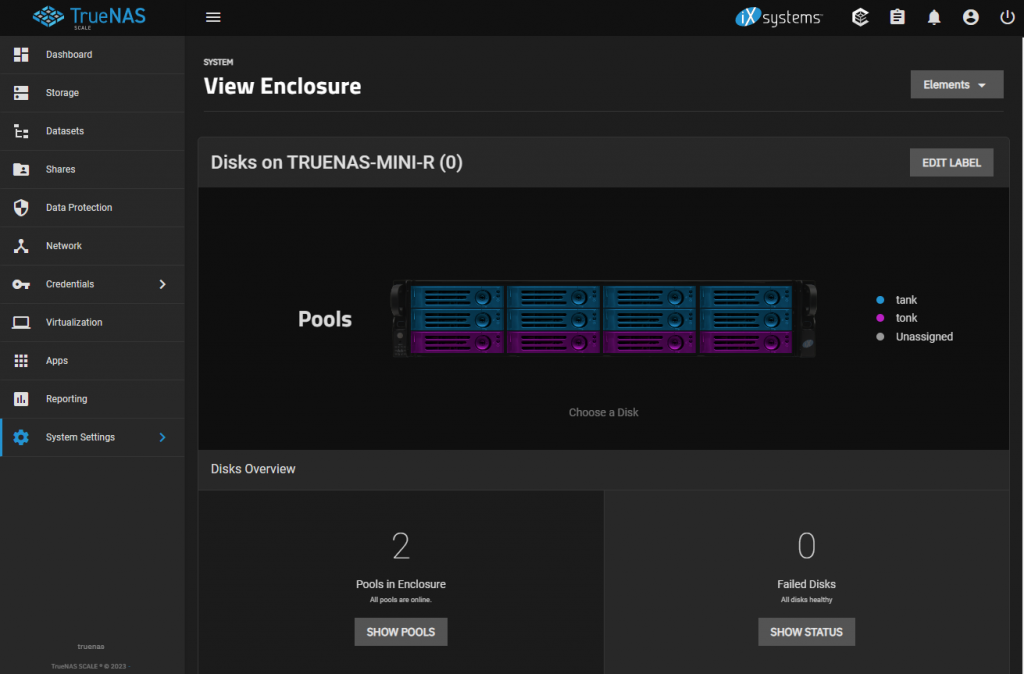Click the Apps grid icon
The height and width of the screenshot is (674, 1024).
click(21, 361)
